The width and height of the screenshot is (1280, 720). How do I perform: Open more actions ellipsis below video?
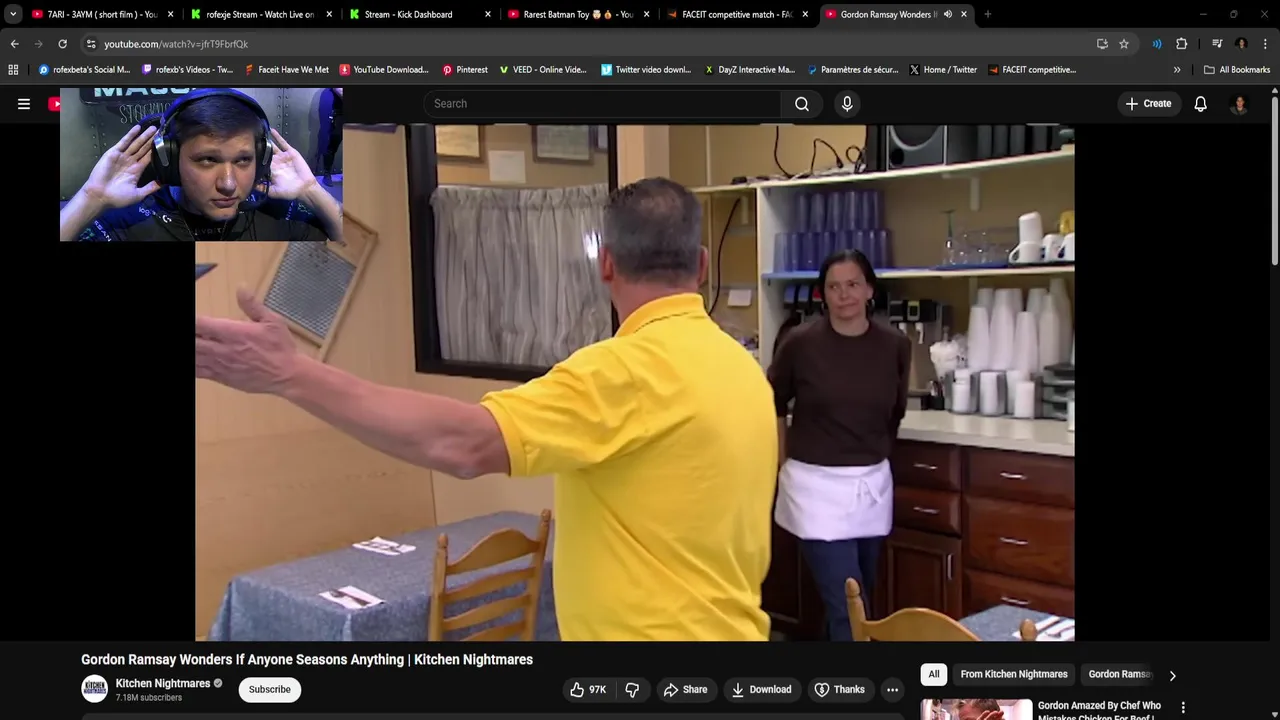[x=892, y=689]
